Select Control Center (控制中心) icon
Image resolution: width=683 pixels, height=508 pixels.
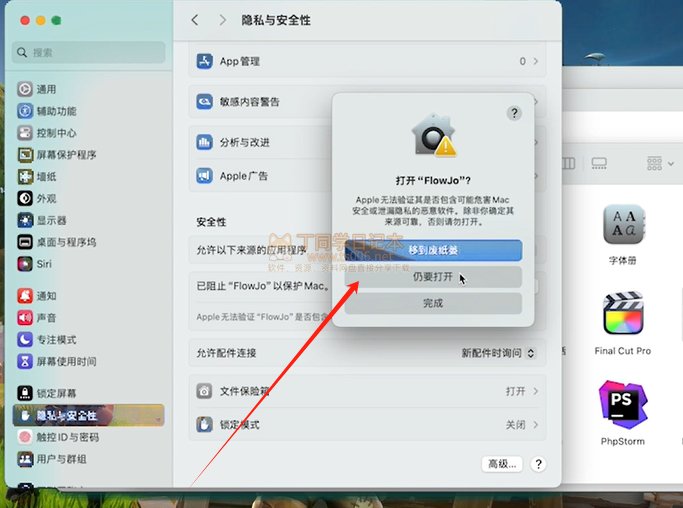click(x=25, y=133)
